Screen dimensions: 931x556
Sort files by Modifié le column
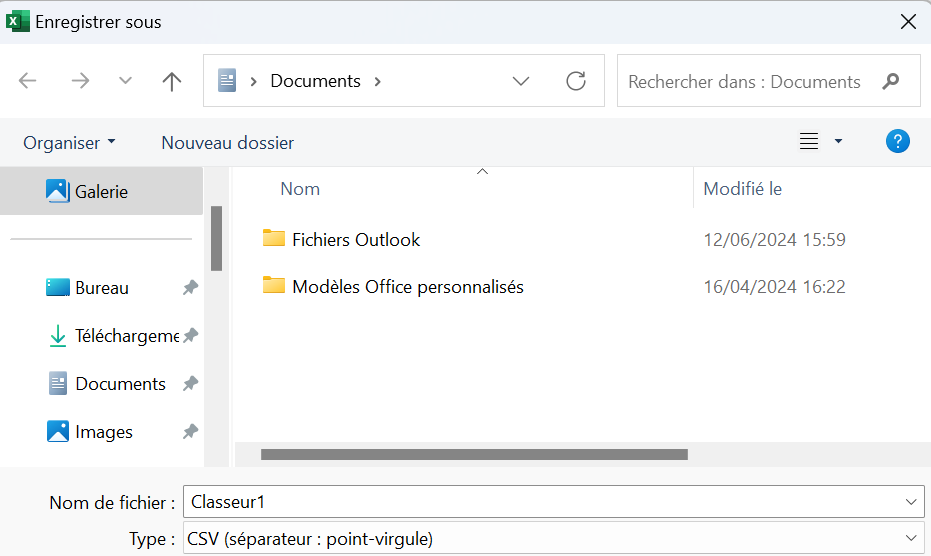[x=742, y=188]
